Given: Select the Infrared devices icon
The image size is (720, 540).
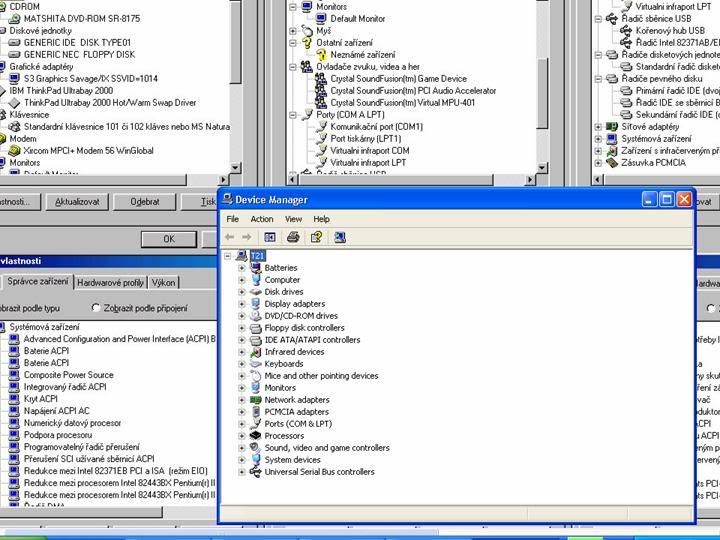Looking at the screenshot, I should [x=256, y=352].
